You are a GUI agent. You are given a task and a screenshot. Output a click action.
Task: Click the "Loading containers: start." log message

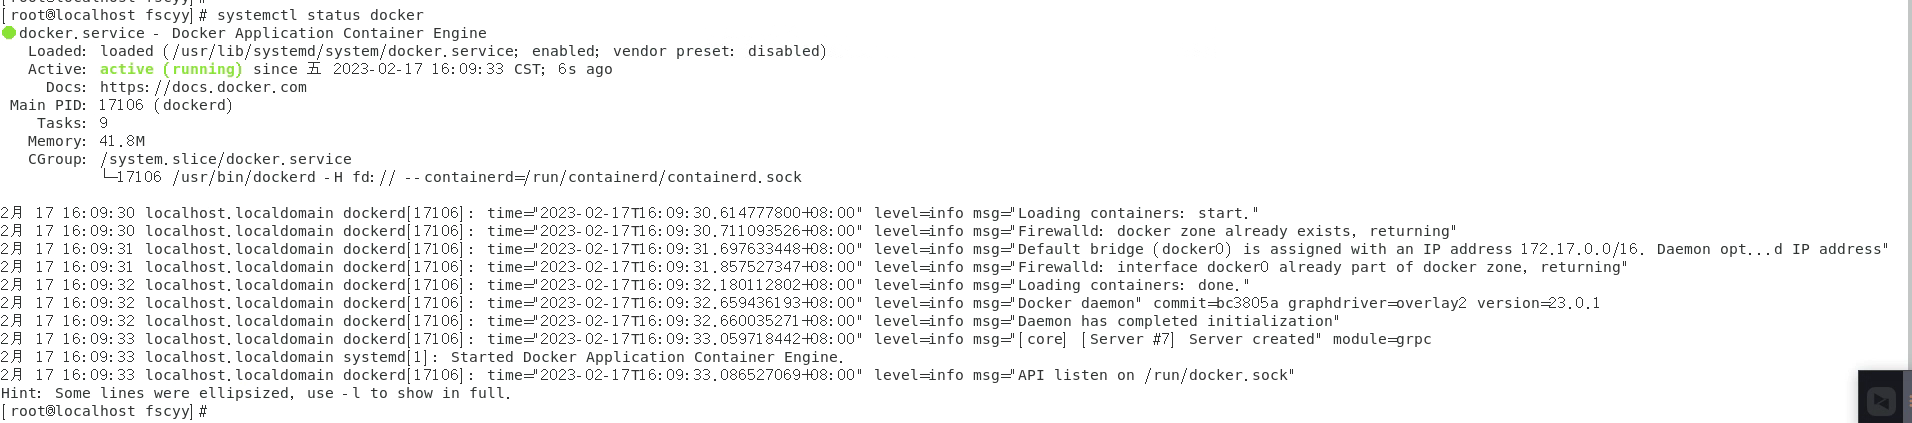point(1137,213)
